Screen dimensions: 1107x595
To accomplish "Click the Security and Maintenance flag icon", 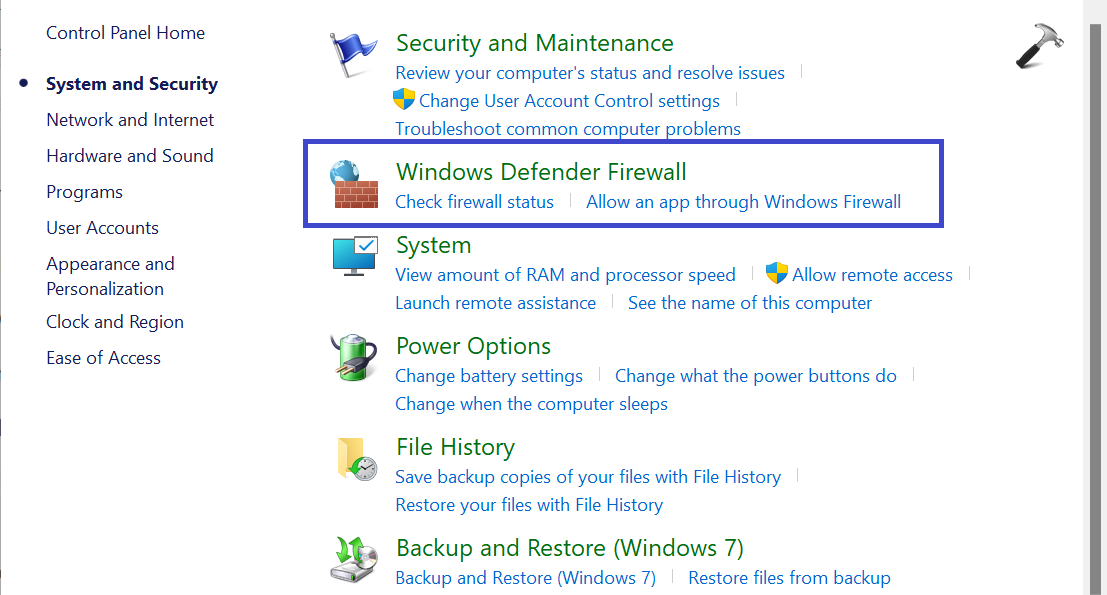I will click(x=353, y=56).
